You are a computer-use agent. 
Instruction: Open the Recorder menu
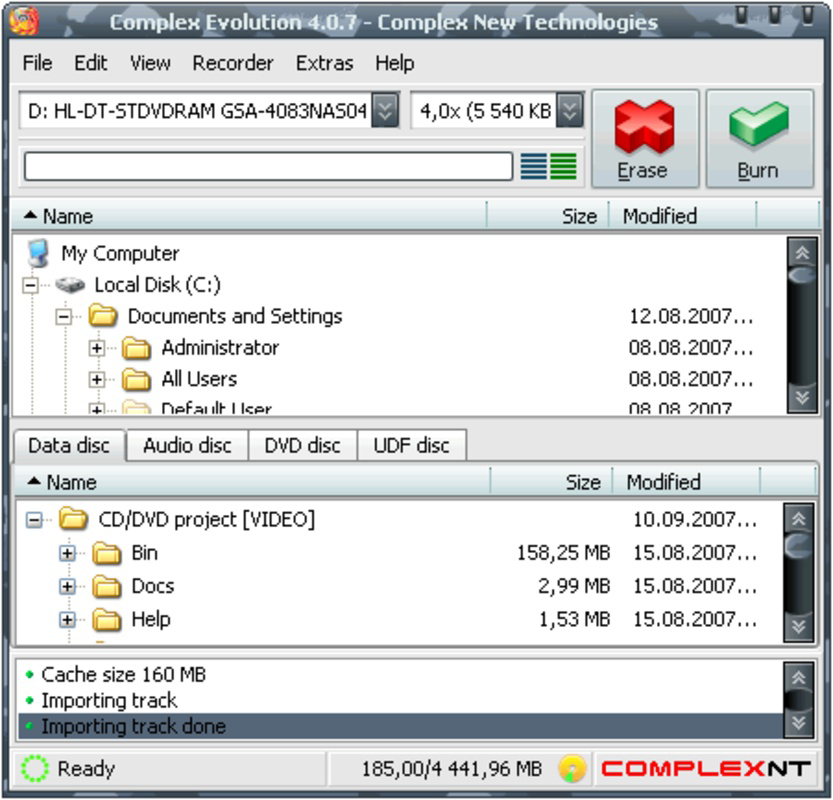point(233,63)
